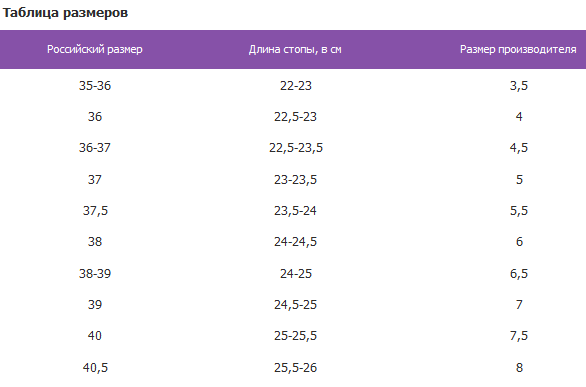Image resolution: width=586 pixels, height=387 pixels.
Task: Click foot length 25,5-26 cell
Action: (295, 368)
